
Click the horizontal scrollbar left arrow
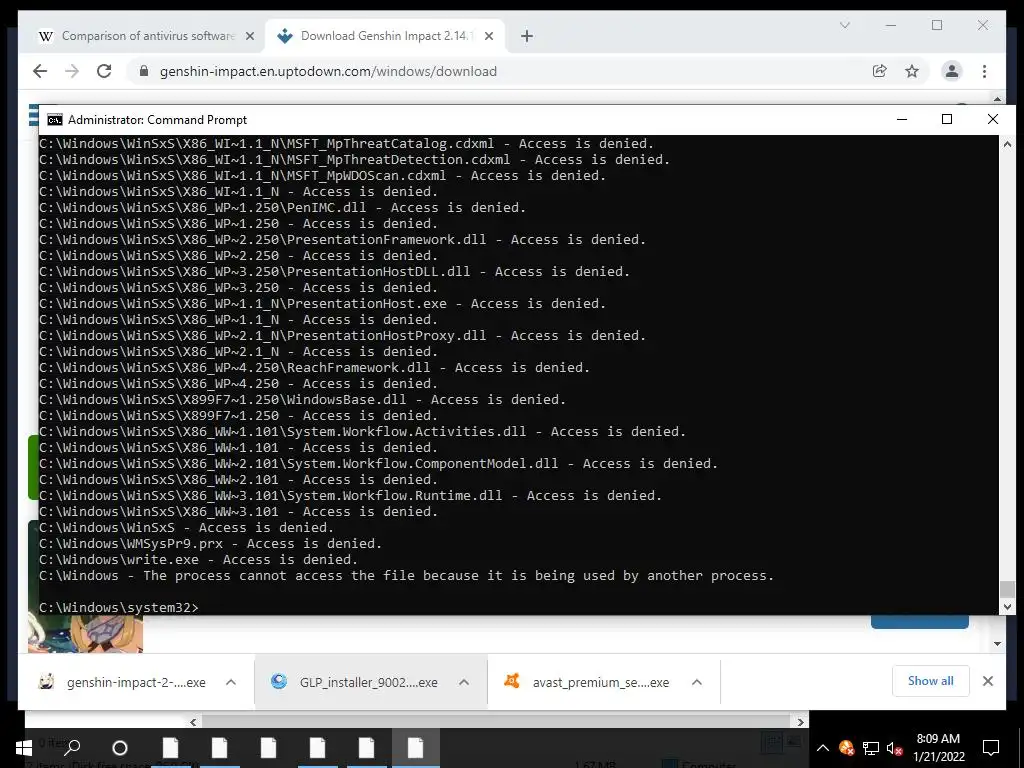tap(193, 722)
